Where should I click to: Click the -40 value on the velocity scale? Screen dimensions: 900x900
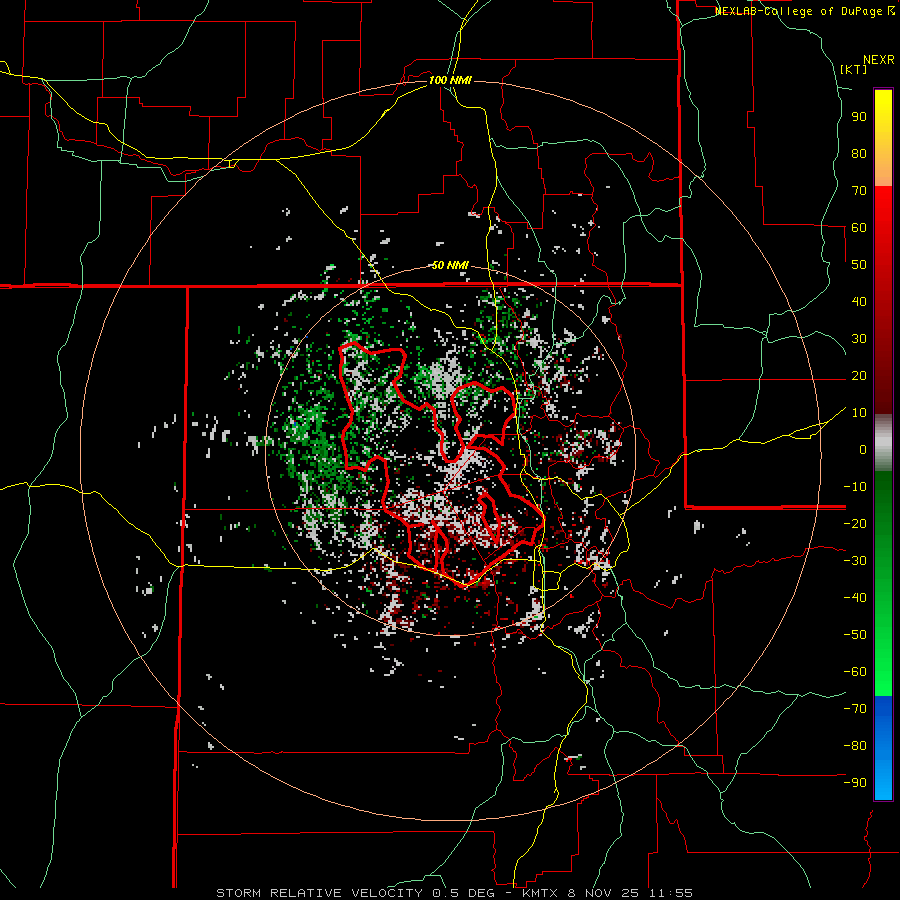click(x=855, y=598)
